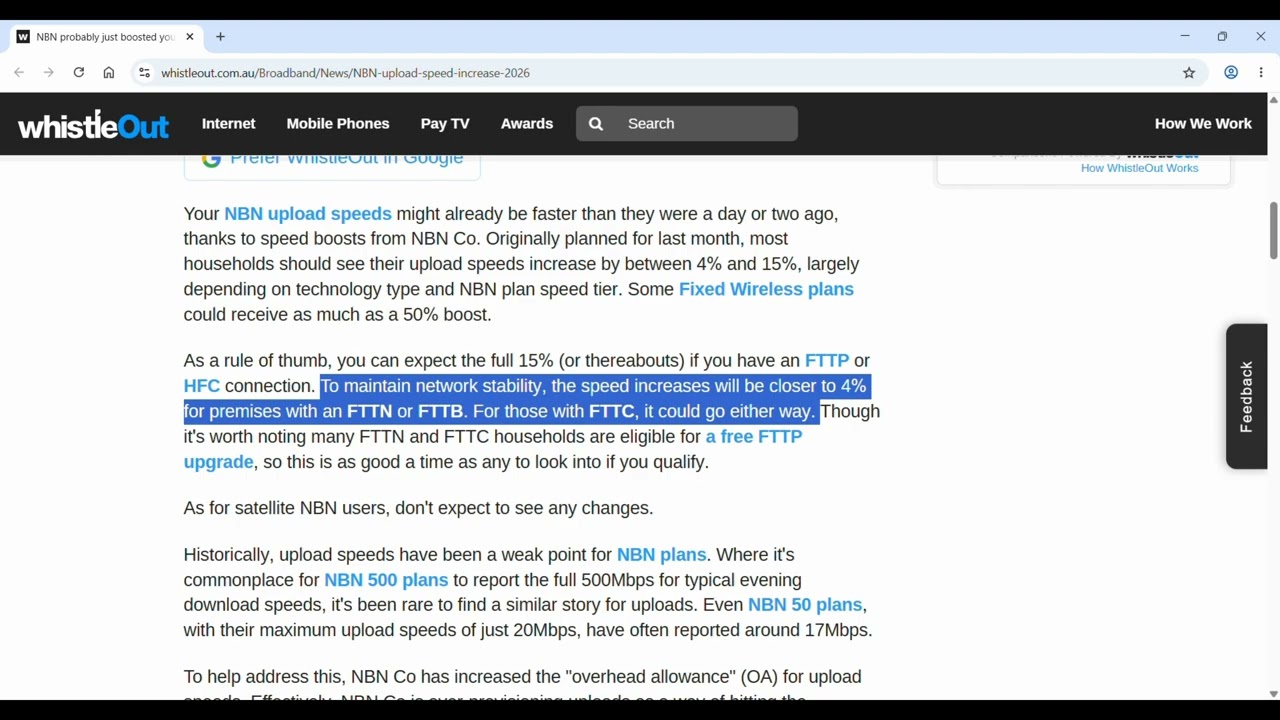Open the NBN 50 plans link

tap(805, 605)
